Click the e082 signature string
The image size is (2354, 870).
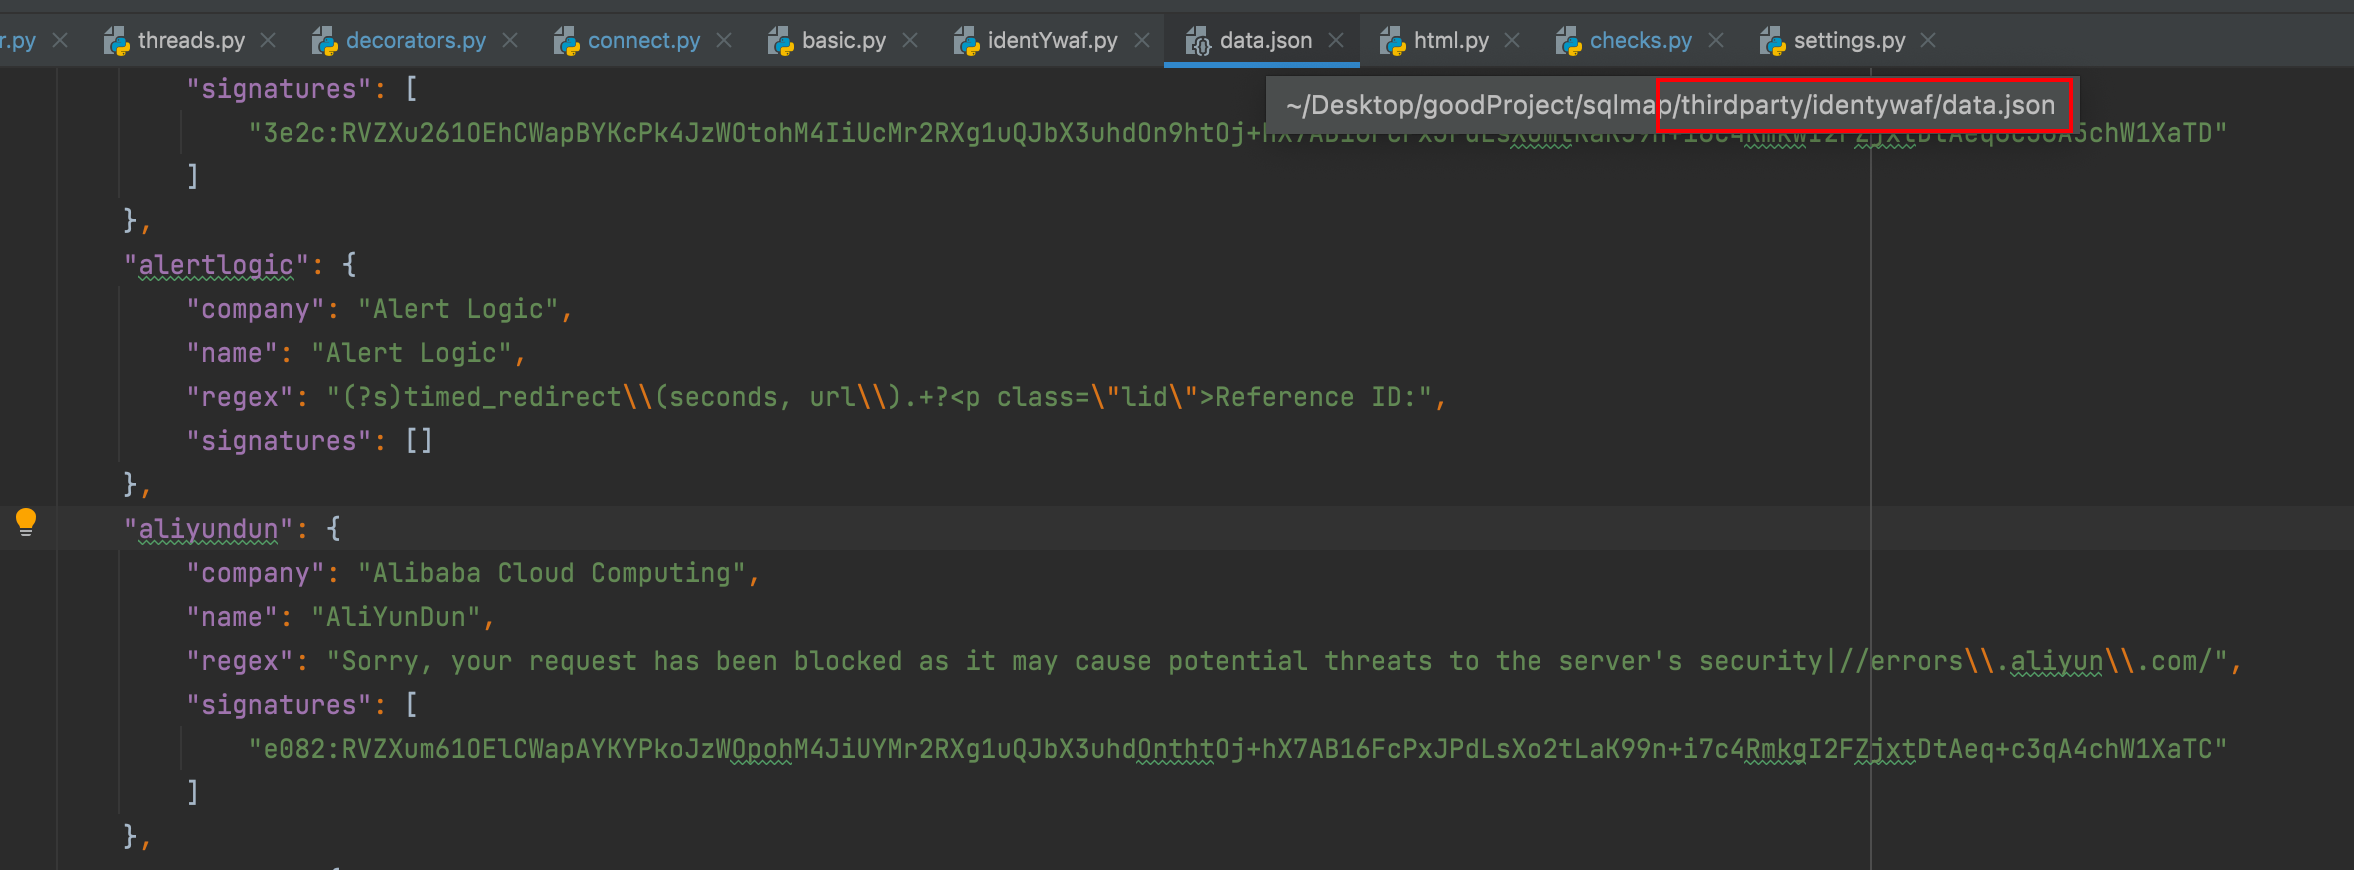pos(1237,749)
